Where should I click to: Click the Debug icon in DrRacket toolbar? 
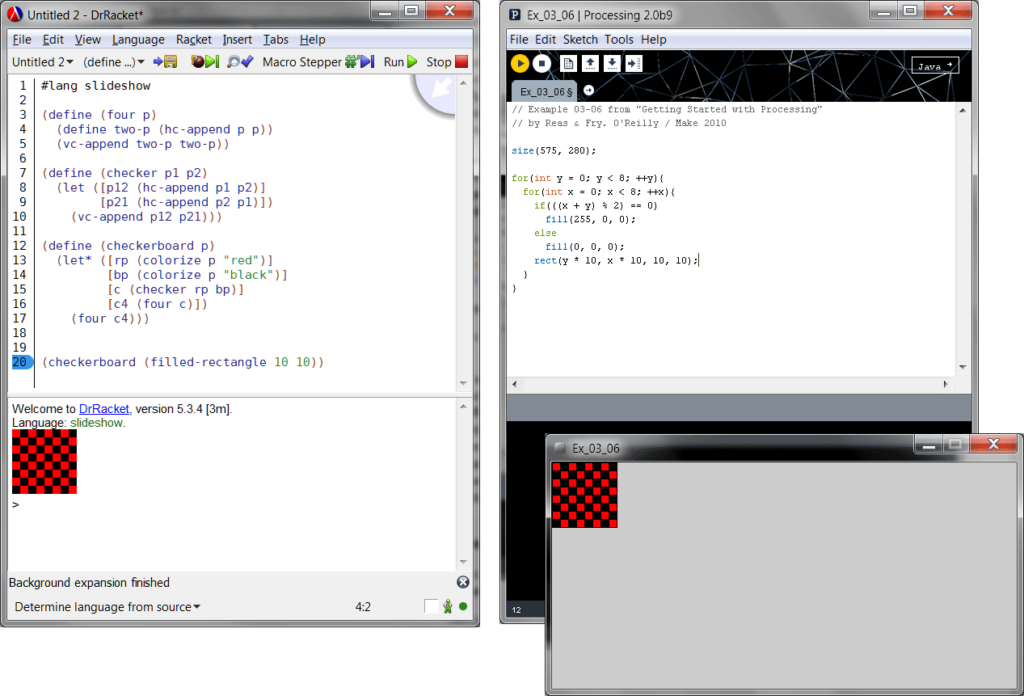[204, 62]
